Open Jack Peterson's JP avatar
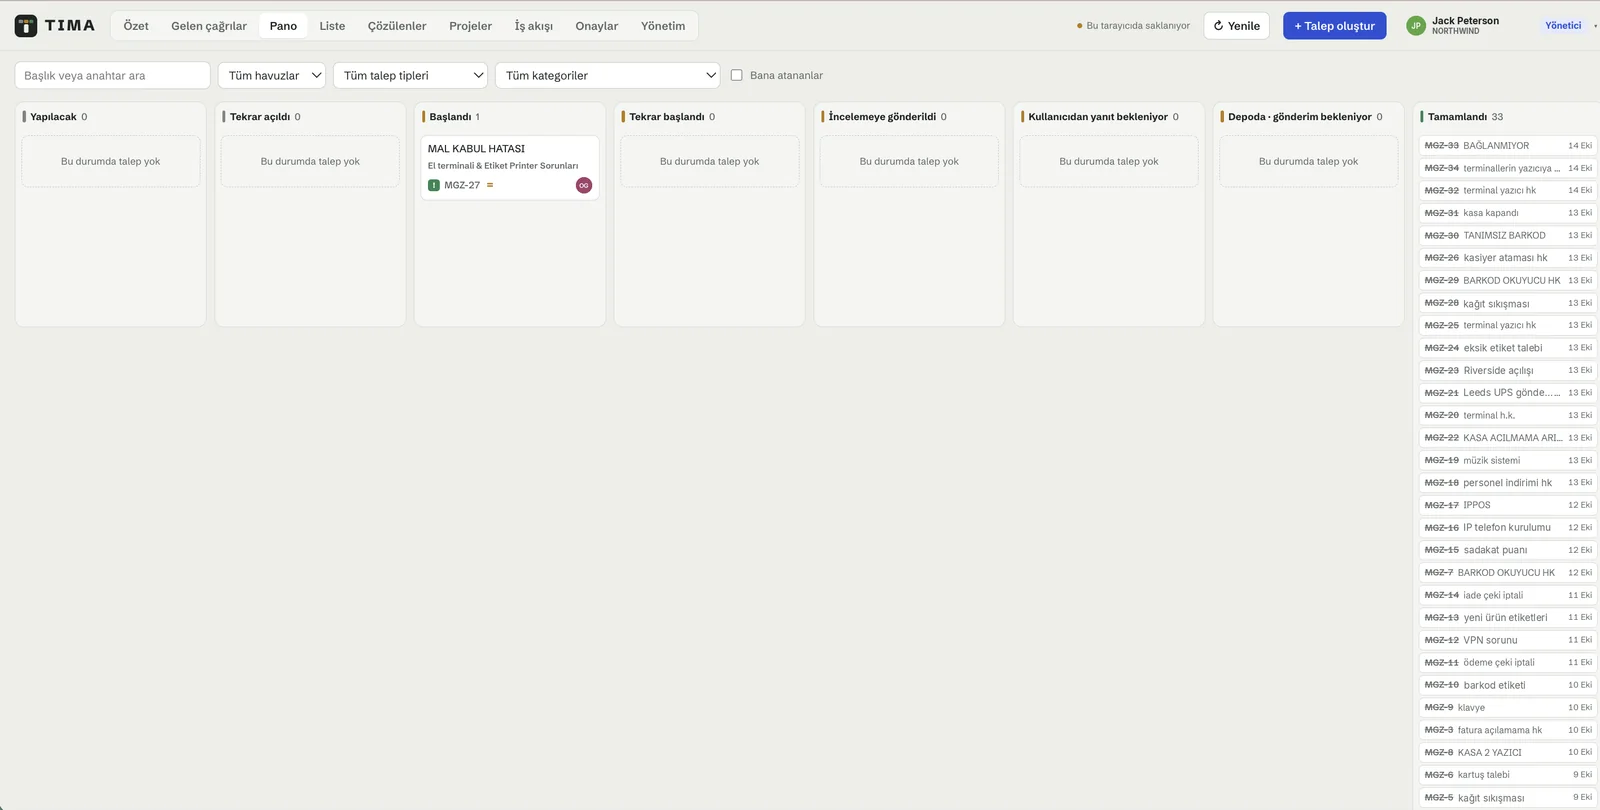1600x810 pixels. [x=1415, y=26]
